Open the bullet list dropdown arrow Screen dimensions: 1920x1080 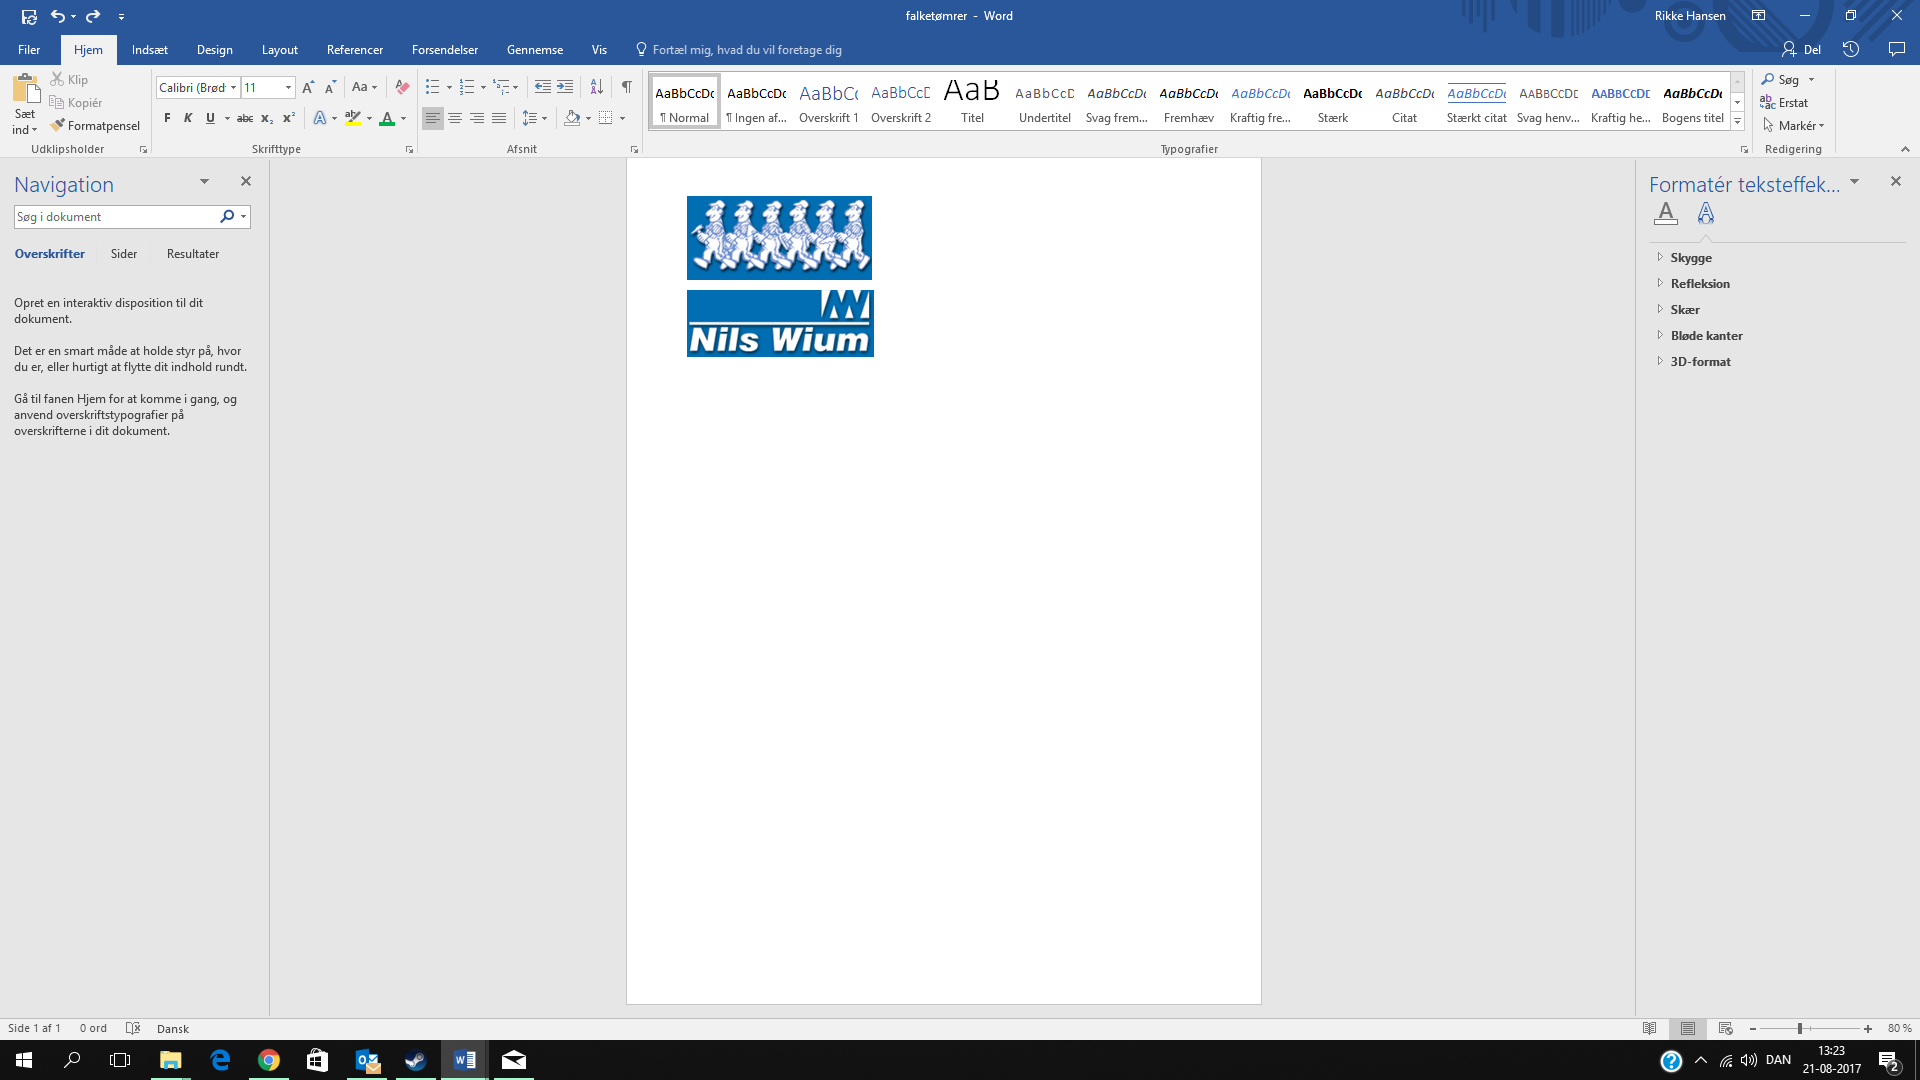[x=449, y=87]
